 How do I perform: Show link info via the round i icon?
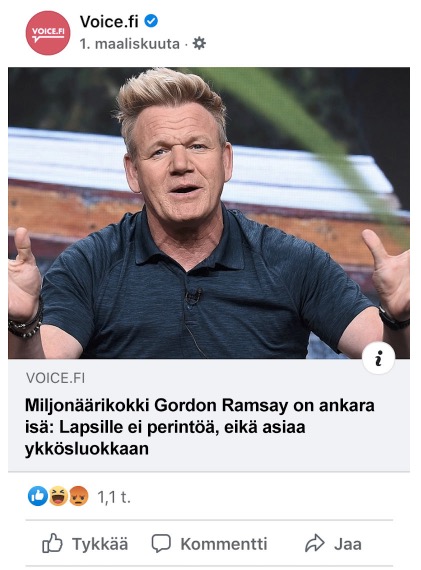(x=378, y=358)
